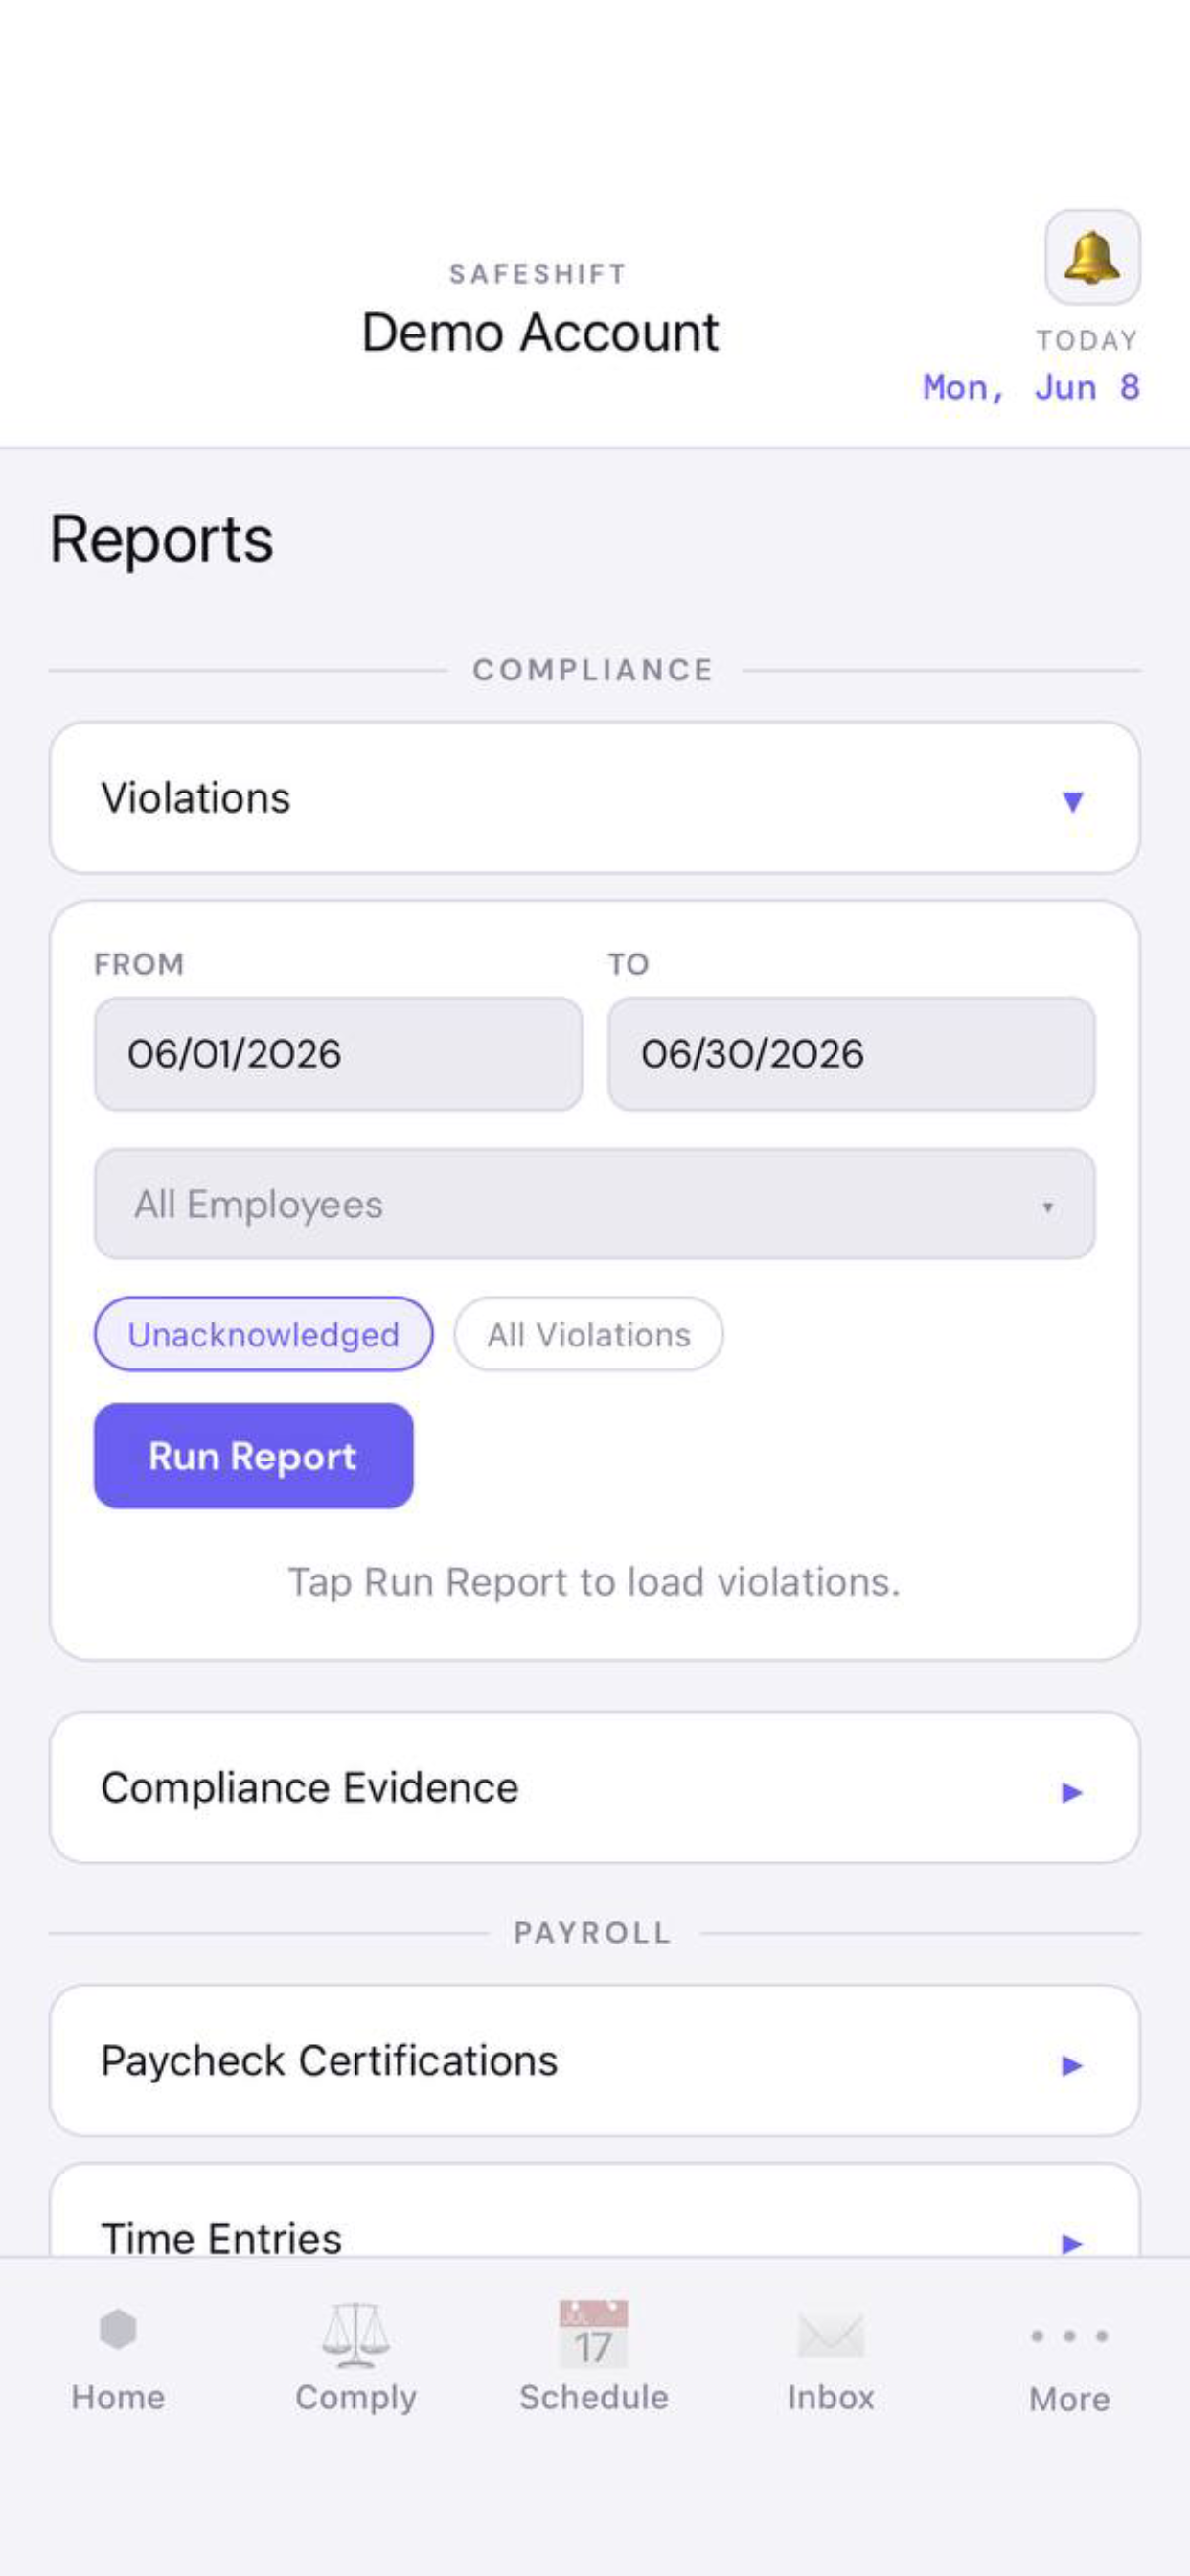Run the violations report
This screenshot has width=1190, height=2576.
pos(253,1456)
